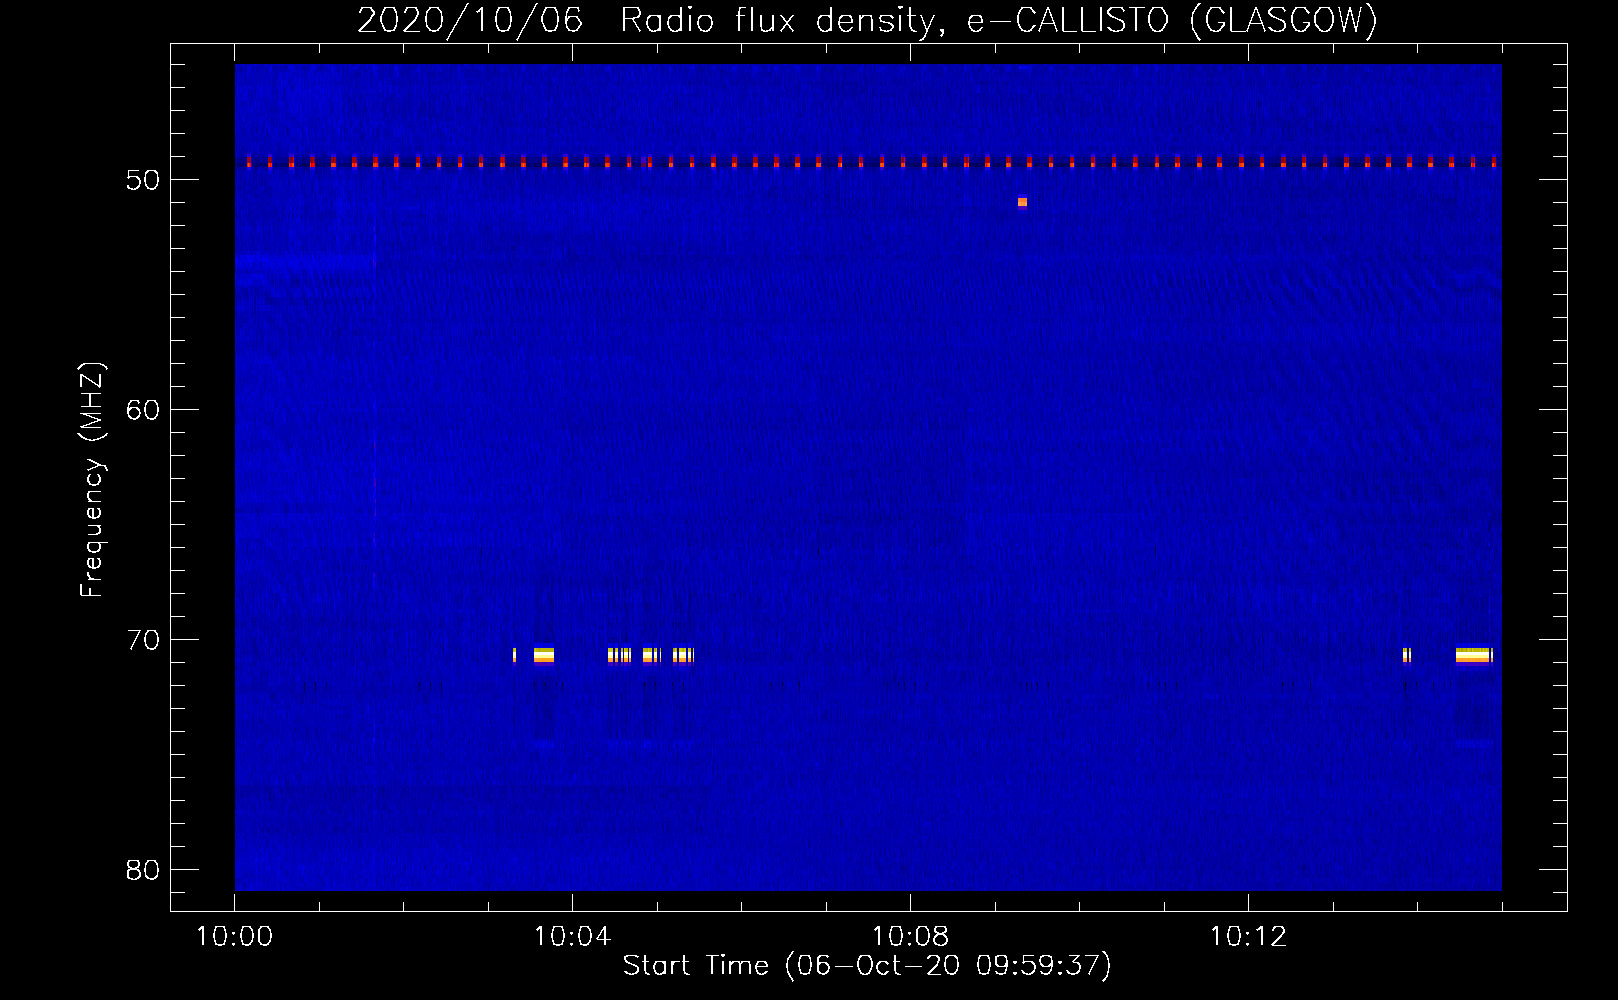
Task: Click the '50' frequency tick label
Action: click(143, 181)
